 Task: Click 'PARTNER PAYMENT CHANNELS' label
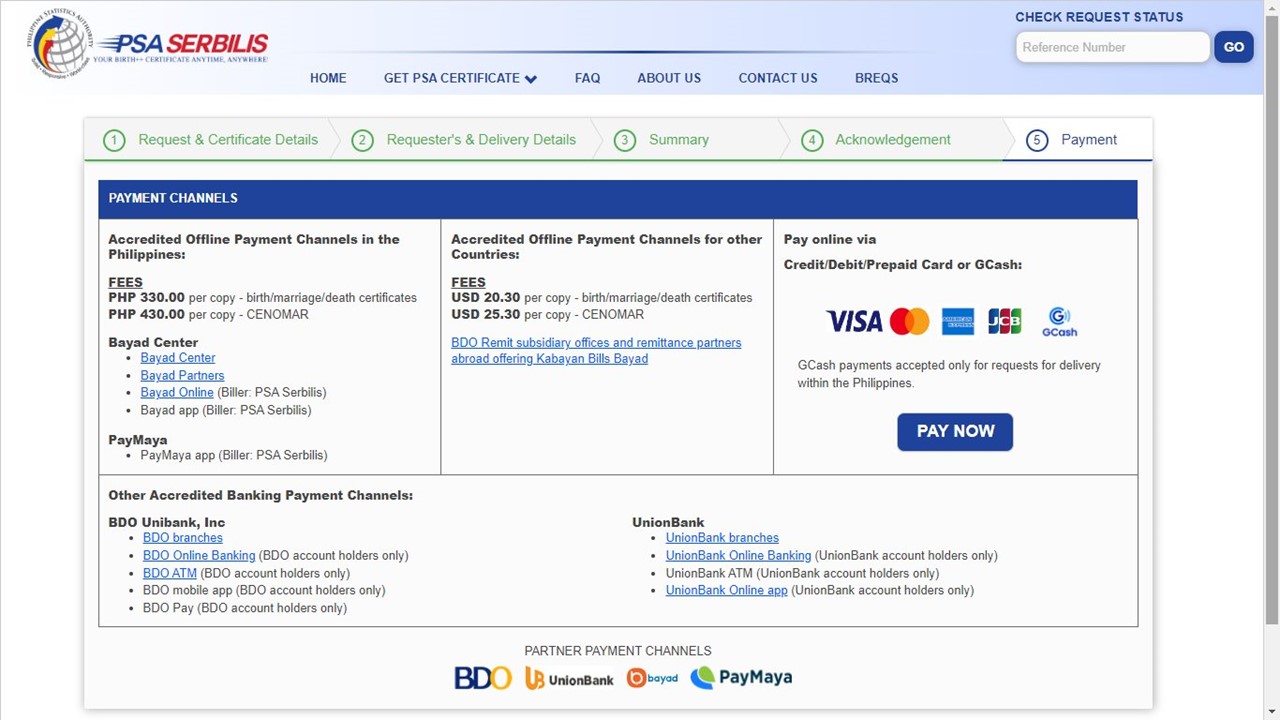click(x=618, y=651)
